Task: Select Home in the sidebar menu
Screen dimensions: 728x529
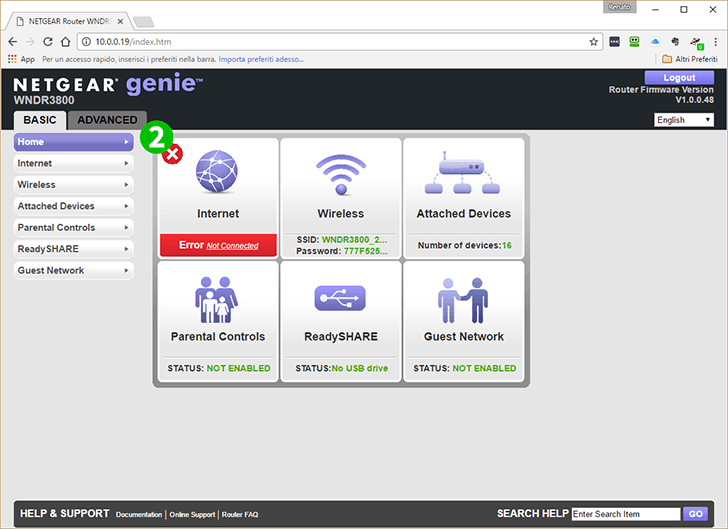Action: click(x=74, y=142)
